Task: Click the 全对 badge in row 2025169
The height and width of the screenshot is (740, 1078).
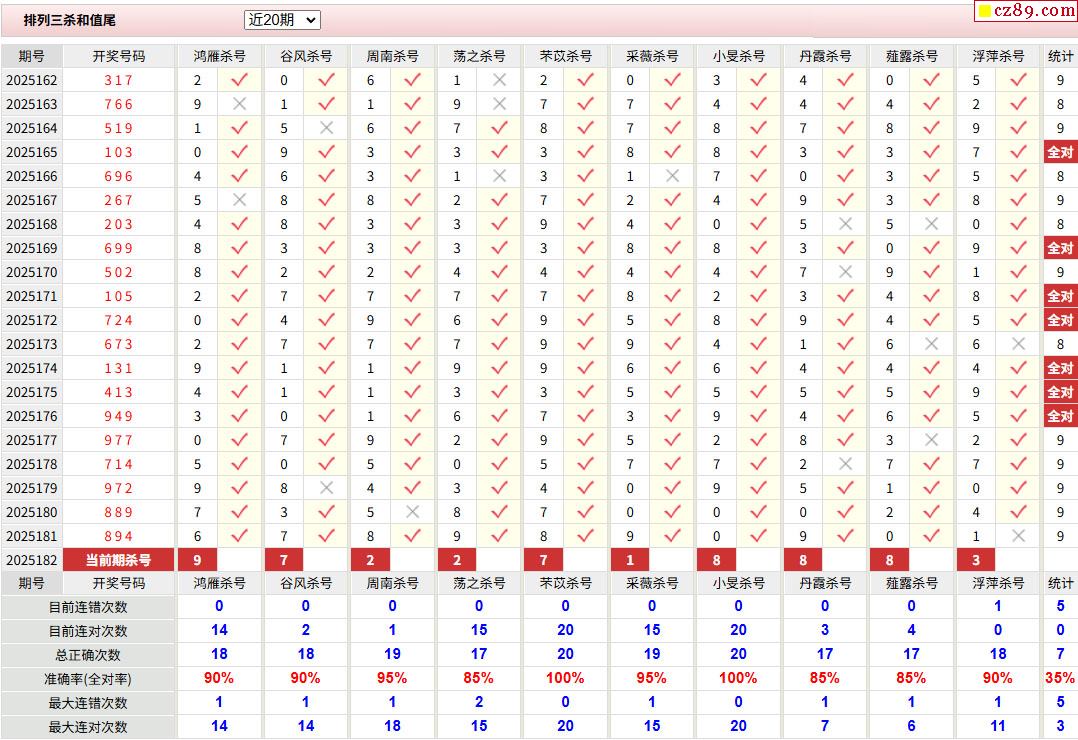Action: coord(1060,248)
